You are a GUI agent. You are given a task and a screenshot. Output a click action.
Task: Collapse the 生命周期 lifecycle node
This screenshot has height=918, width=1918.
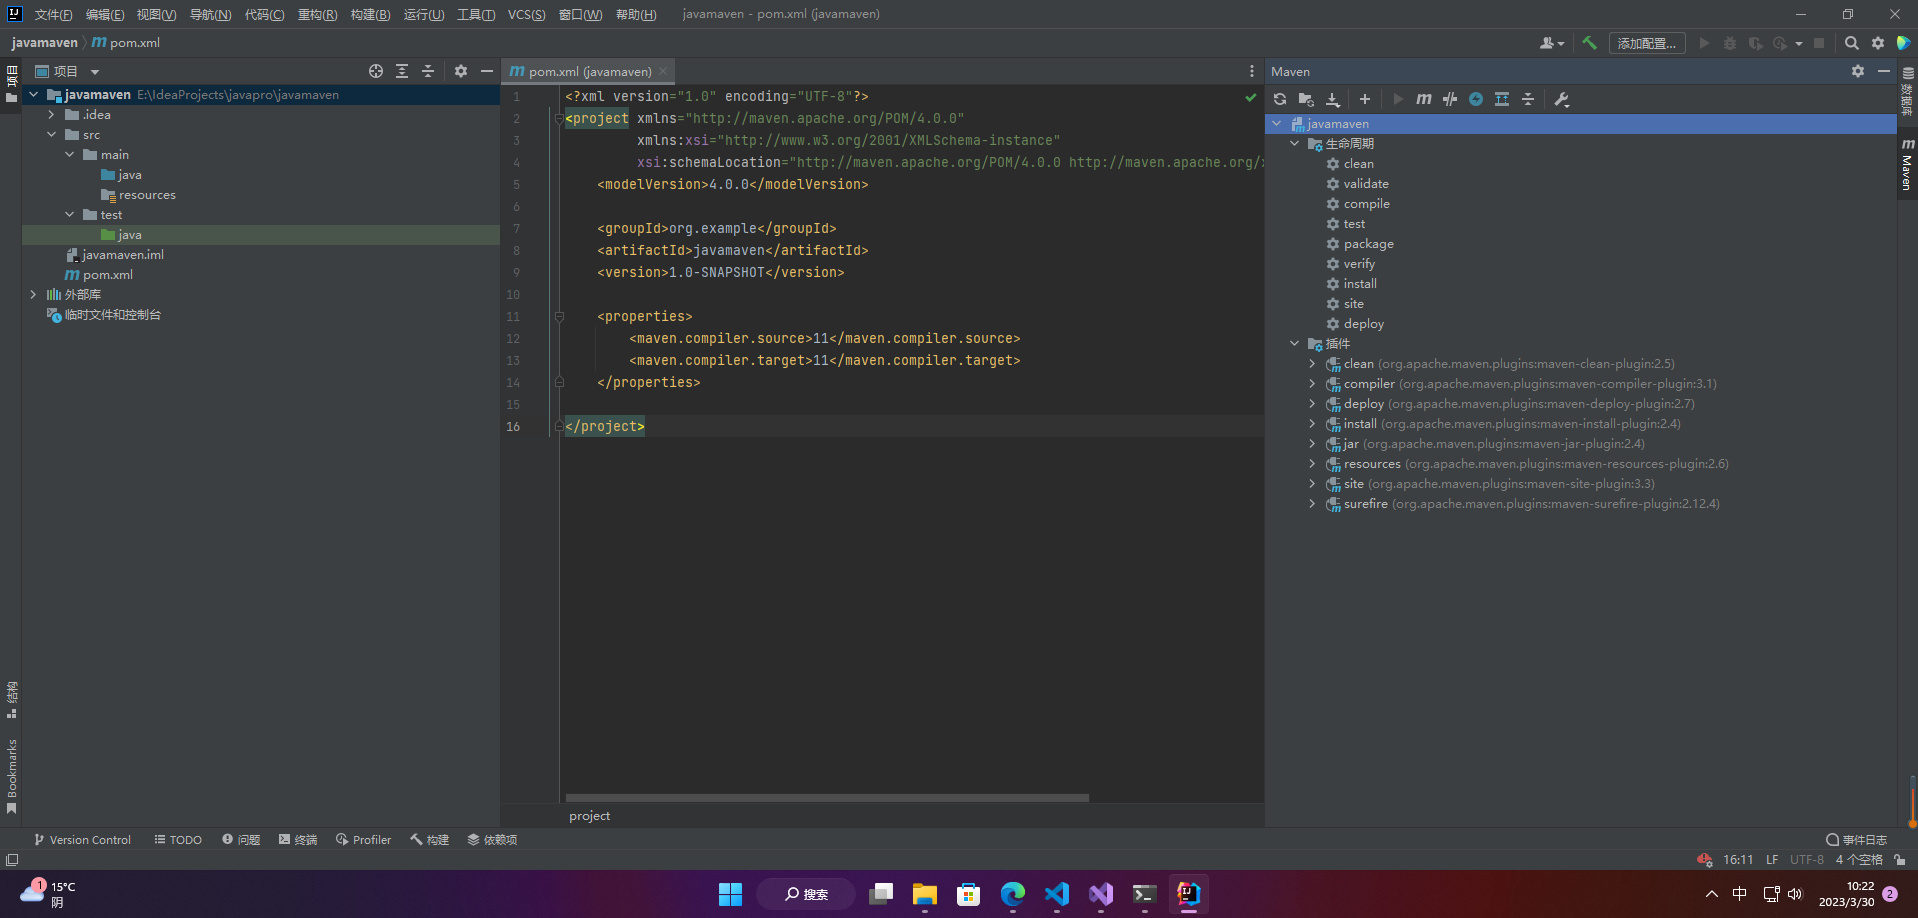[1295, 144]
